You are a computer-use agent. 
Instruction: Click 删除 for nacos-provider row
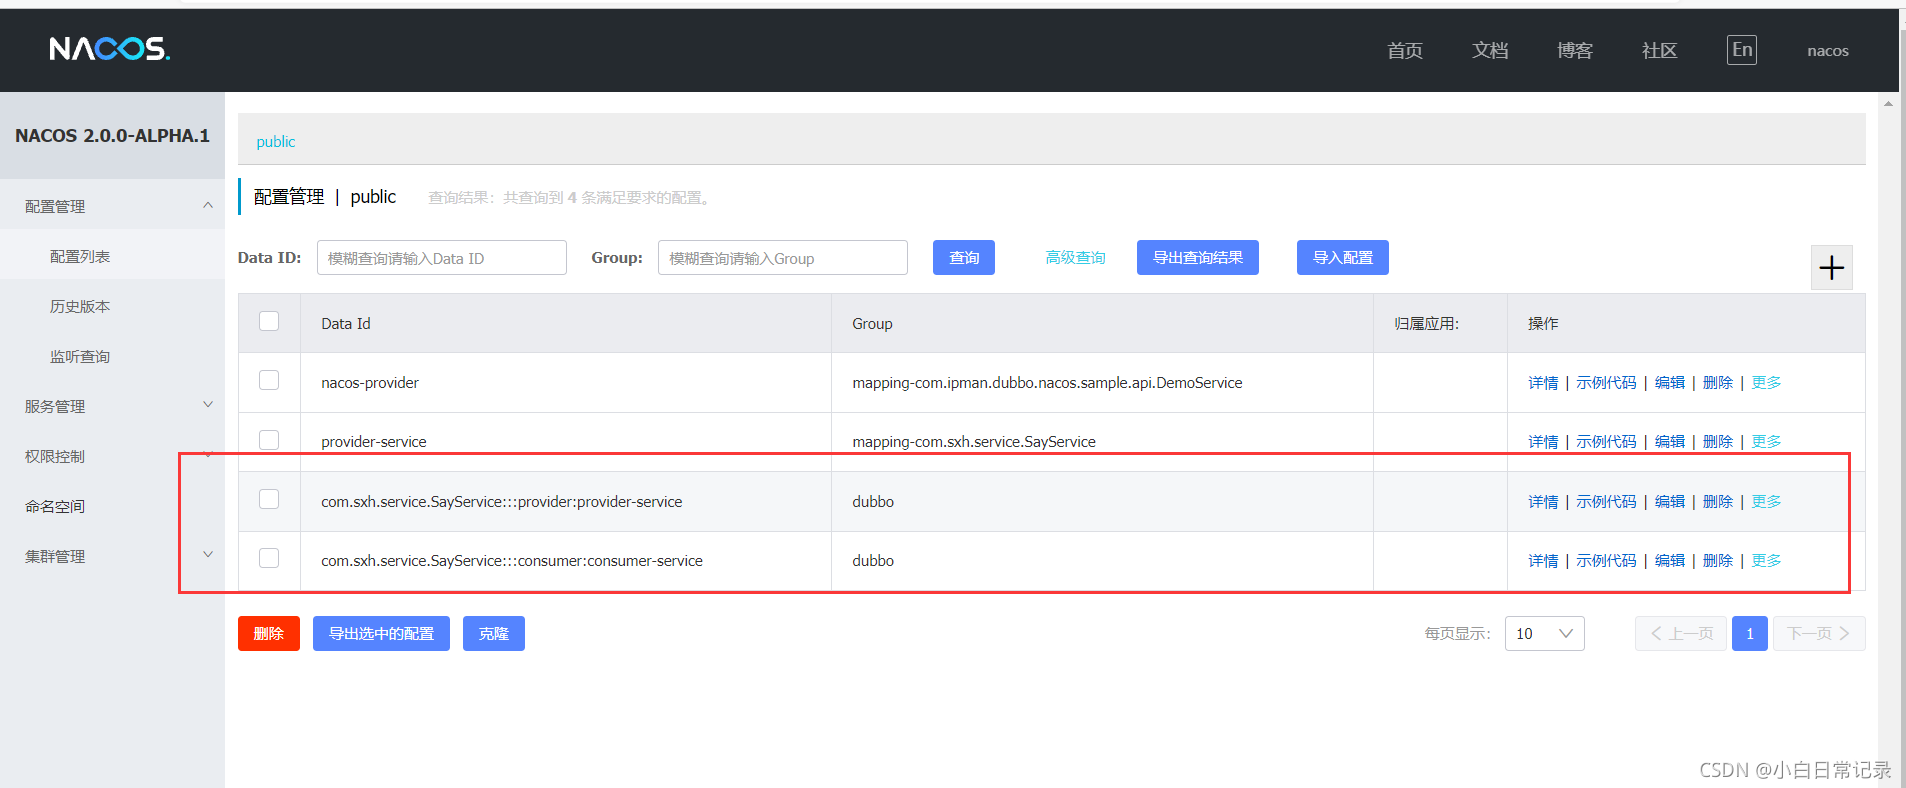(1718, 383)
